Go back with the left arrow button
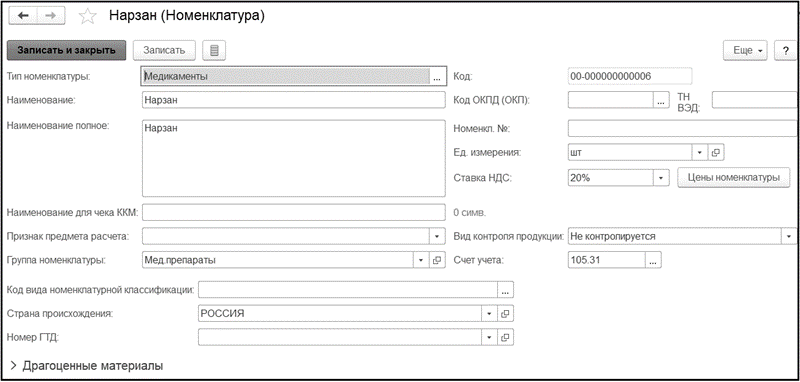The height and width of the screenshot is (382, 800). tap(23, 16)
